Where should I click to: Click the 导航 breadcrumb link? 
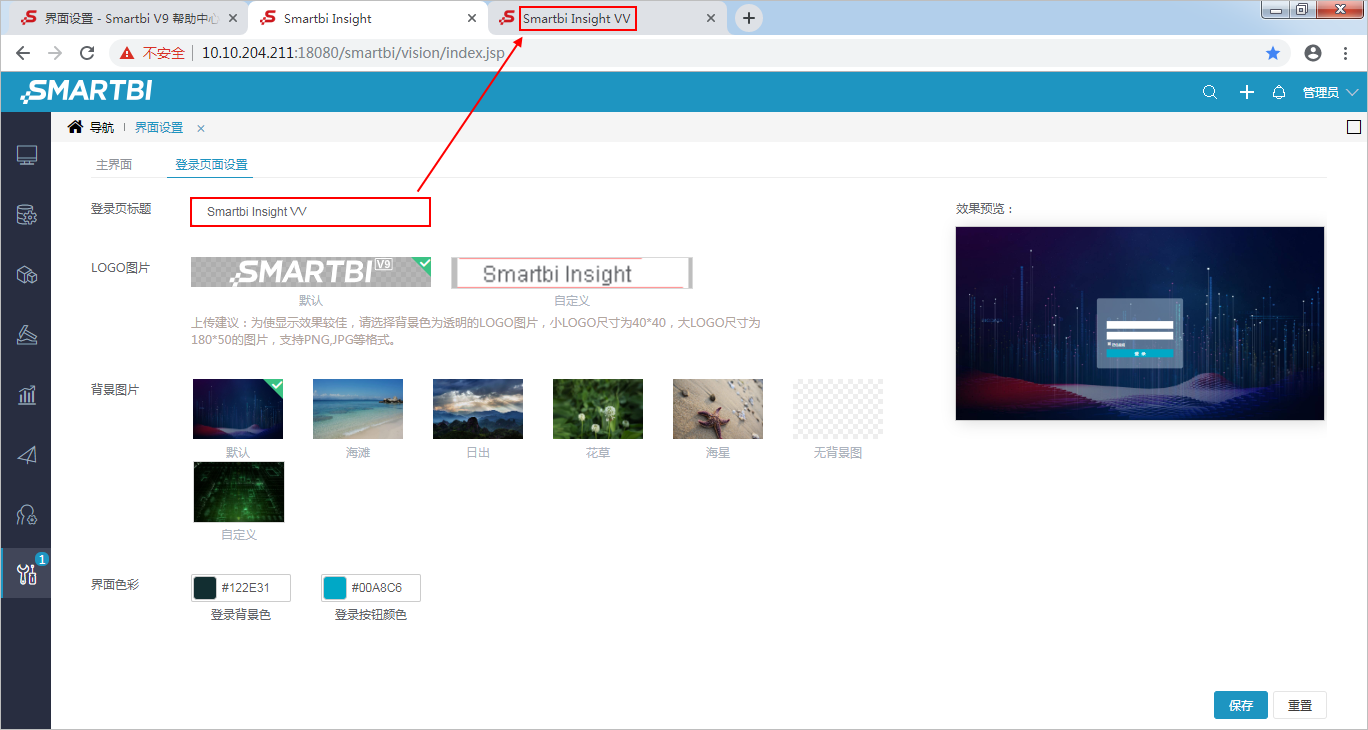pos(102,128)
